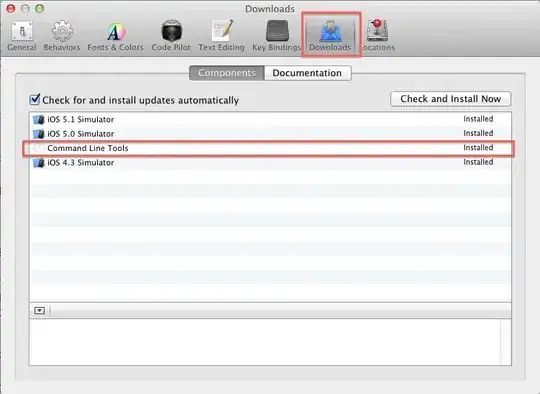Select the iOS 4.3 Simulator row

pyautogui.click(x=270, y=163)
